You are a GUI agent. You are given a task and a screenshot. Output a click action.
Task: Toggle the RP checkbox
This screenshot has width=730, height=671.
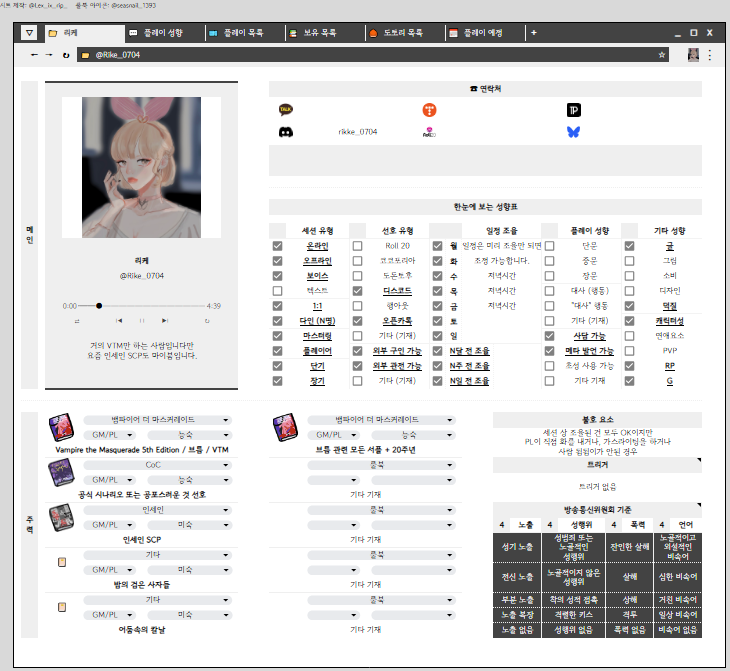tap(629, 366)
